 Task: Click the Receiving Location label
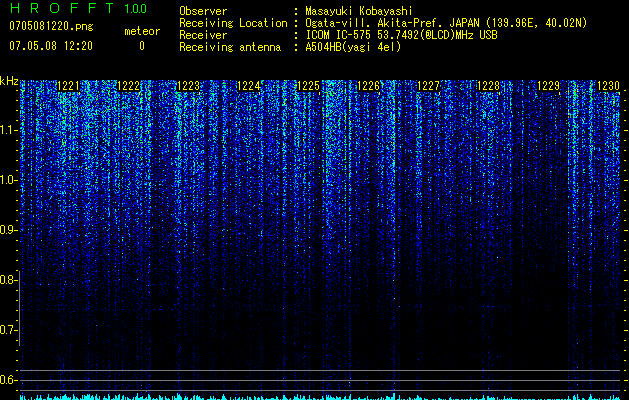click(x=233, y=23)
